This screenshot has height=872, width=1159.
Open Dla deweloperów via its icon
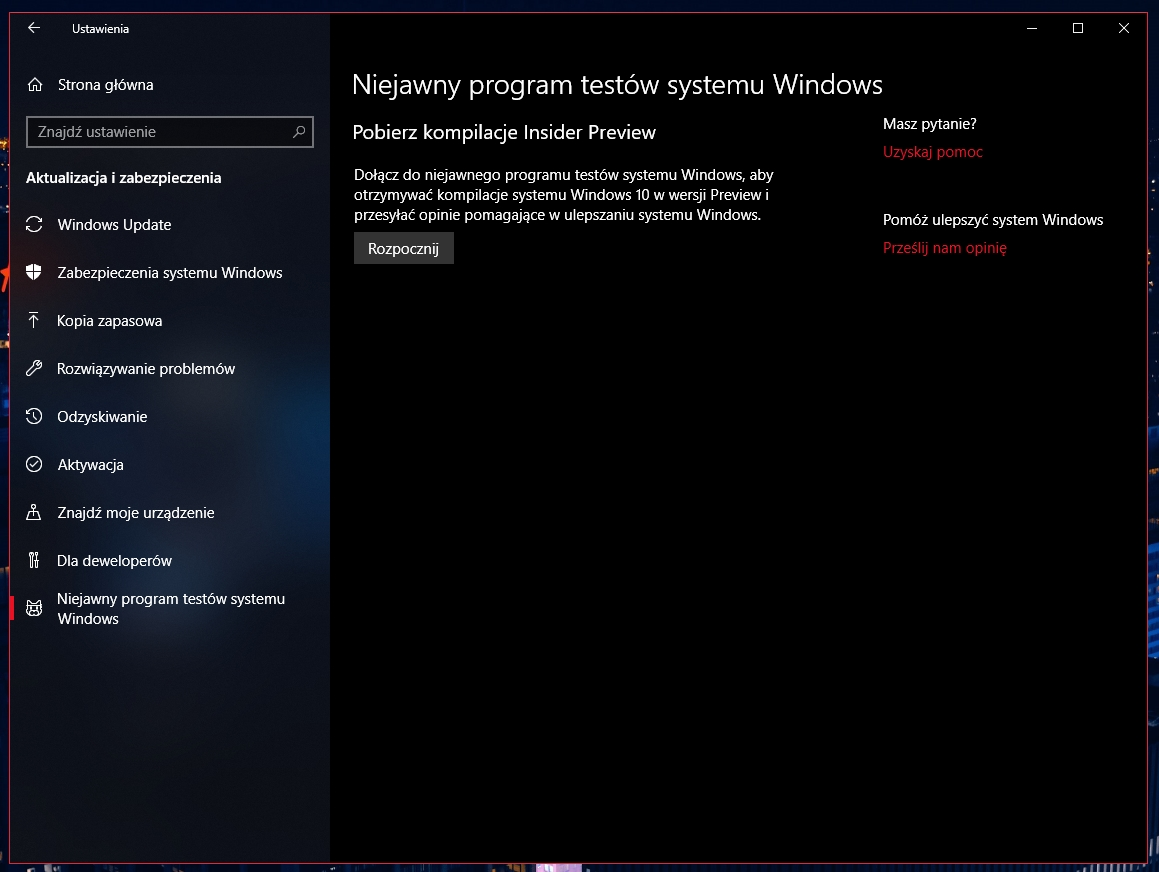point(35,560)
